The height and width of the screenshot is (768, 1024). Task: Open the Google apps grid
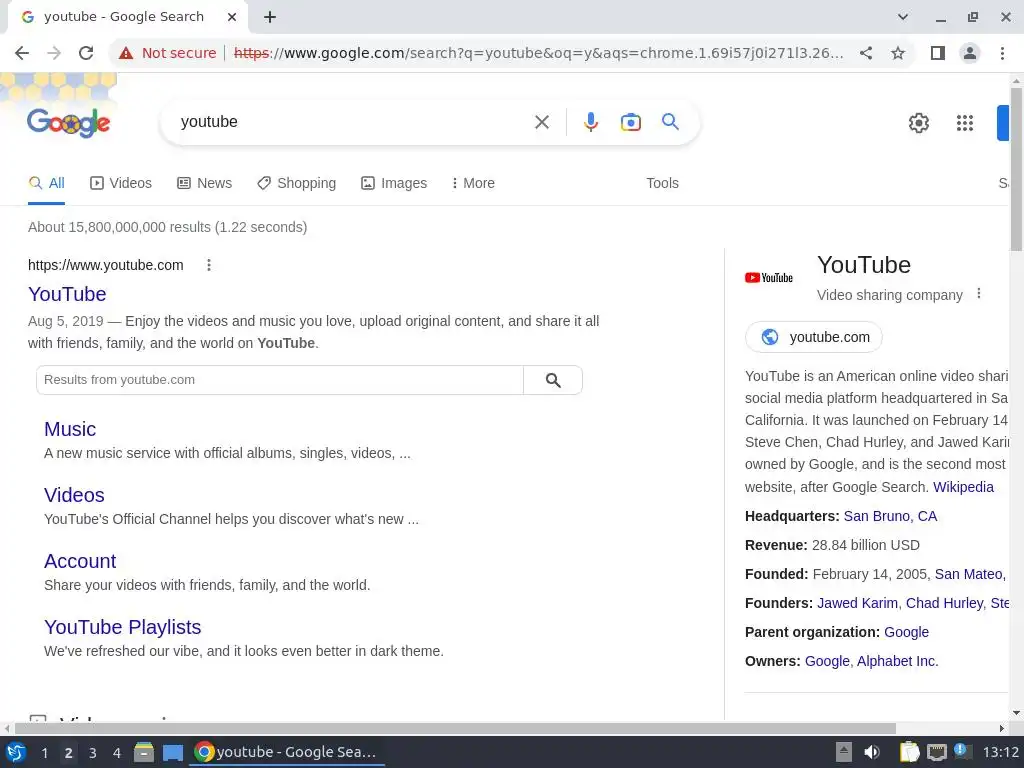965,123
